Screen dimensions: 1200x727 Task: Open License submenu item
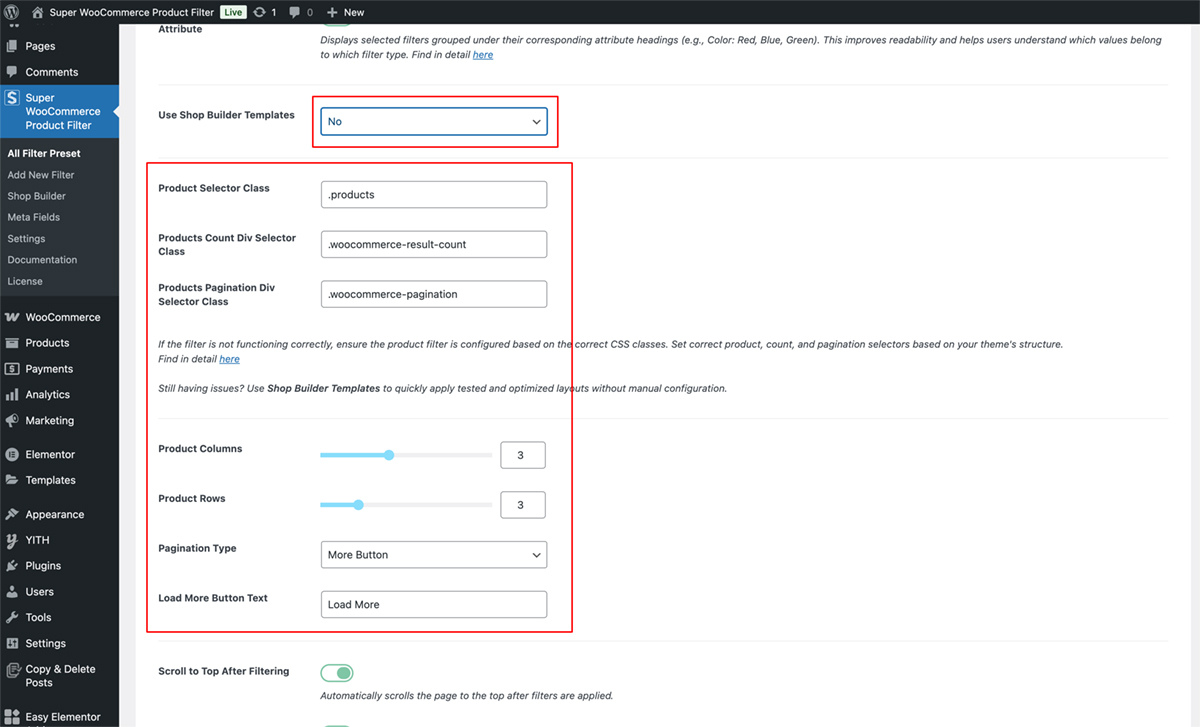click(25, 281)
